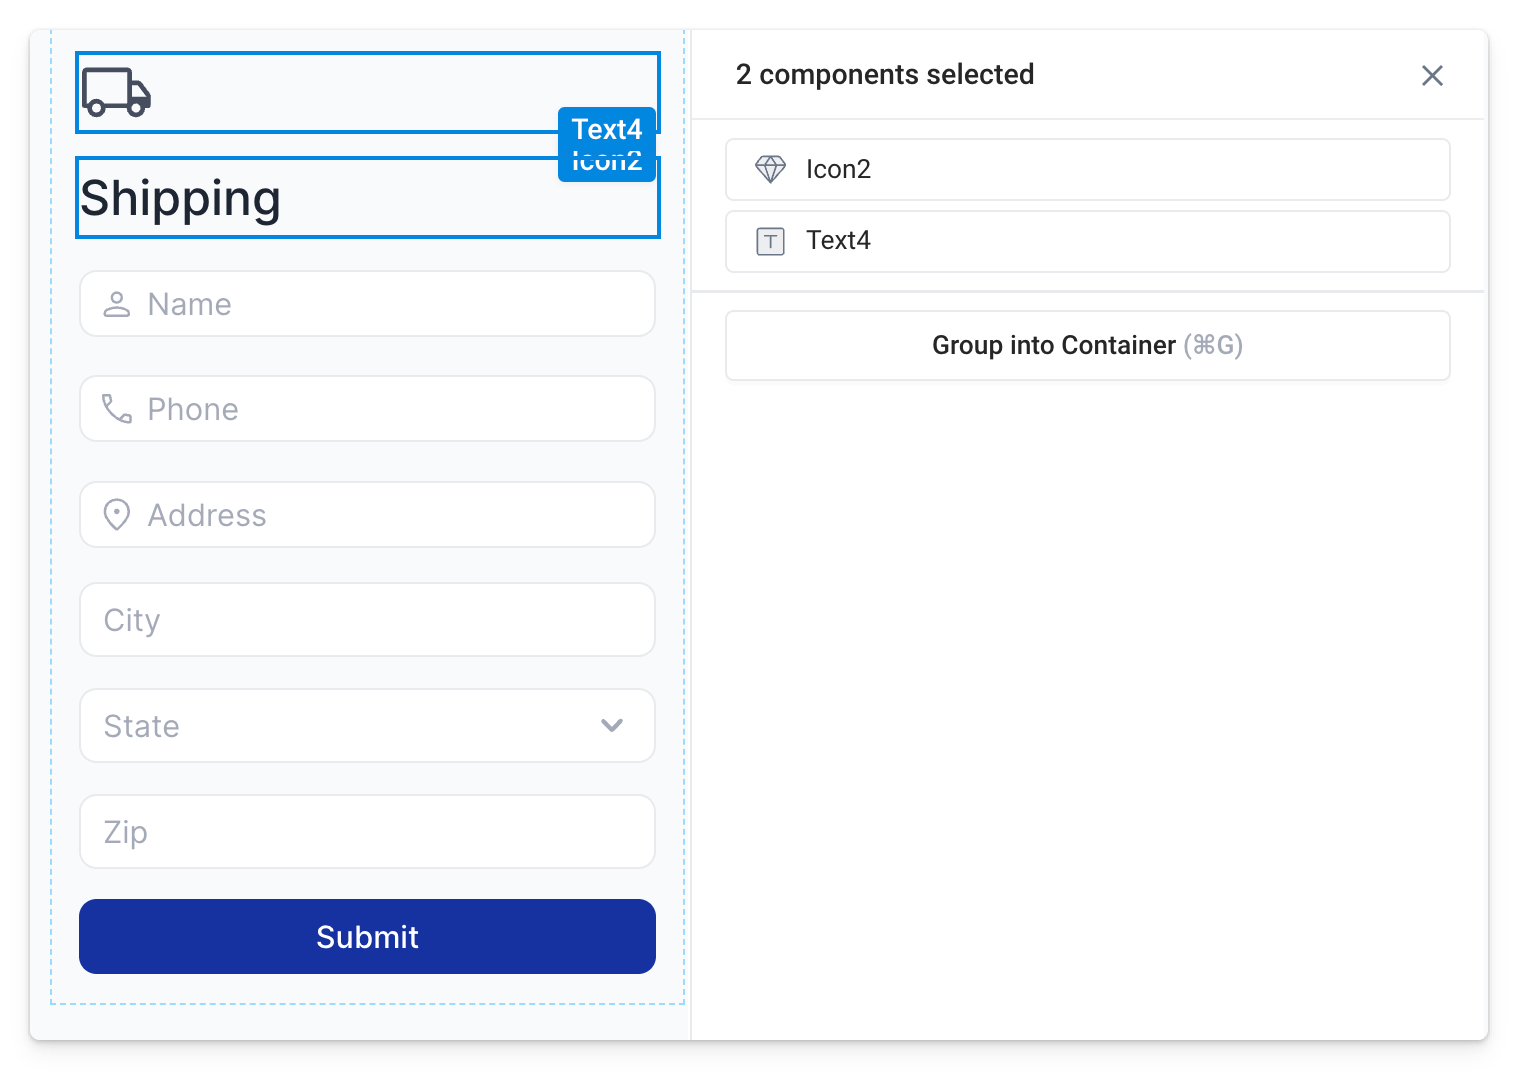Open the State dropdown

(367, 726)
